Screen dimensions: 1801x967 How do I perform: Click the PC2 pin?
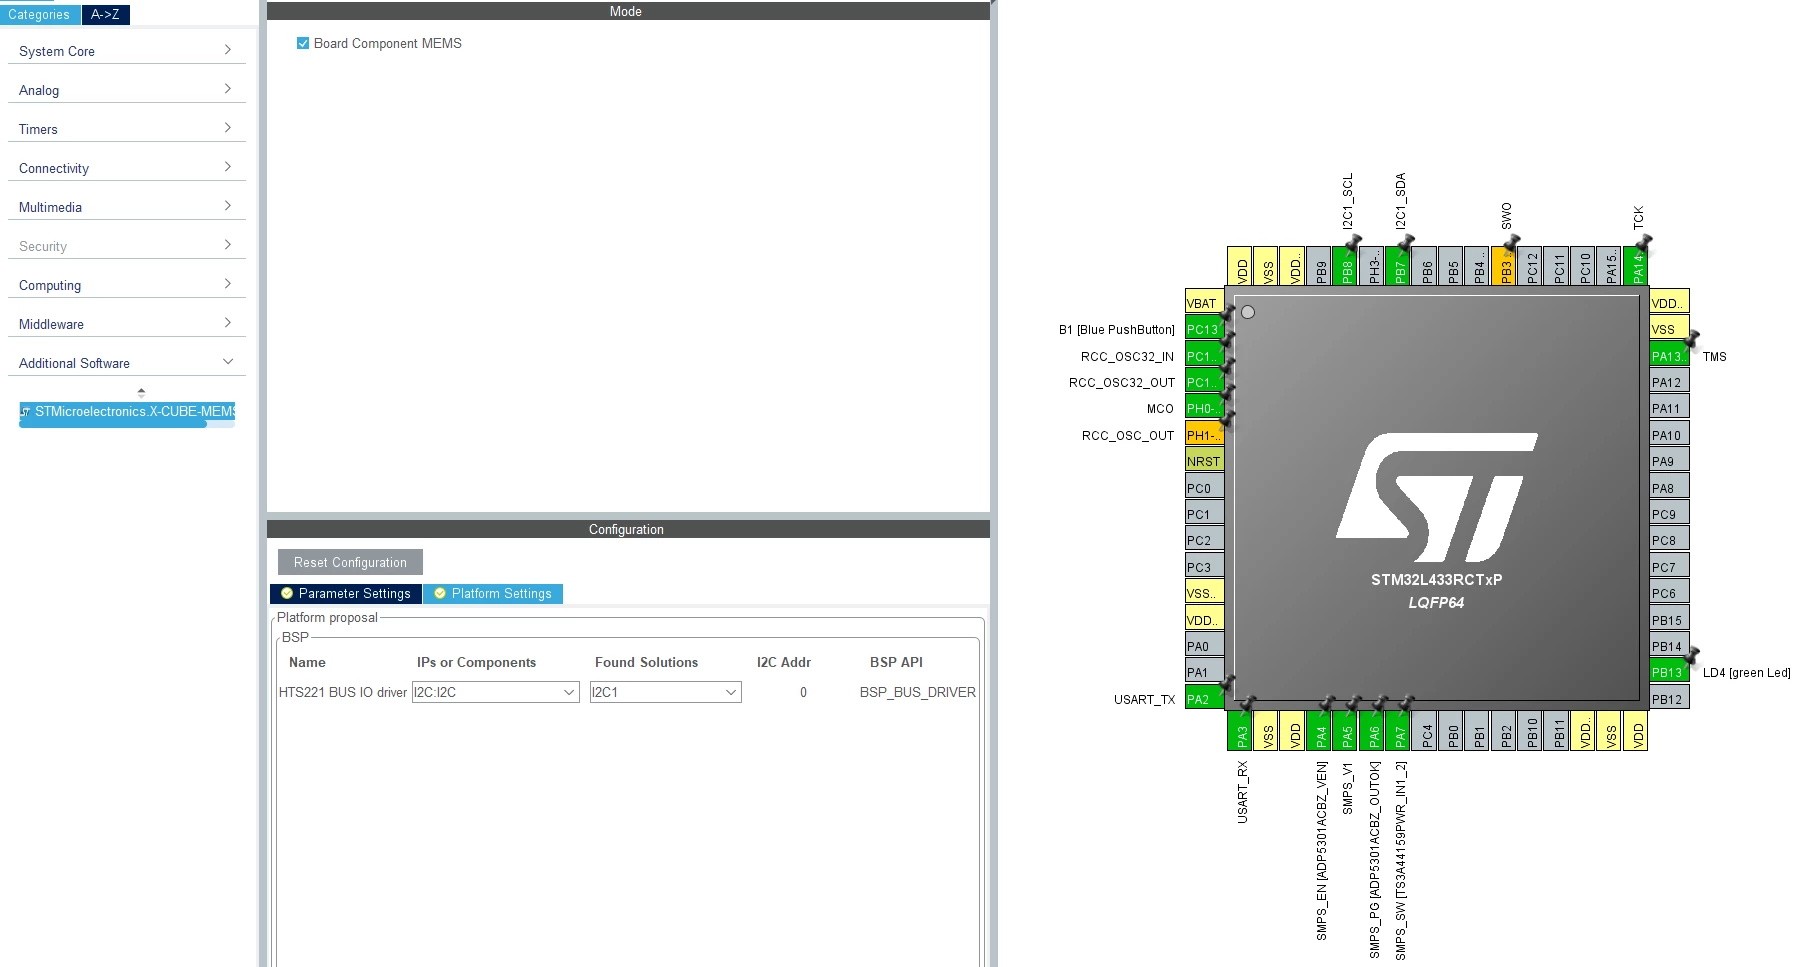(1204, 540)
